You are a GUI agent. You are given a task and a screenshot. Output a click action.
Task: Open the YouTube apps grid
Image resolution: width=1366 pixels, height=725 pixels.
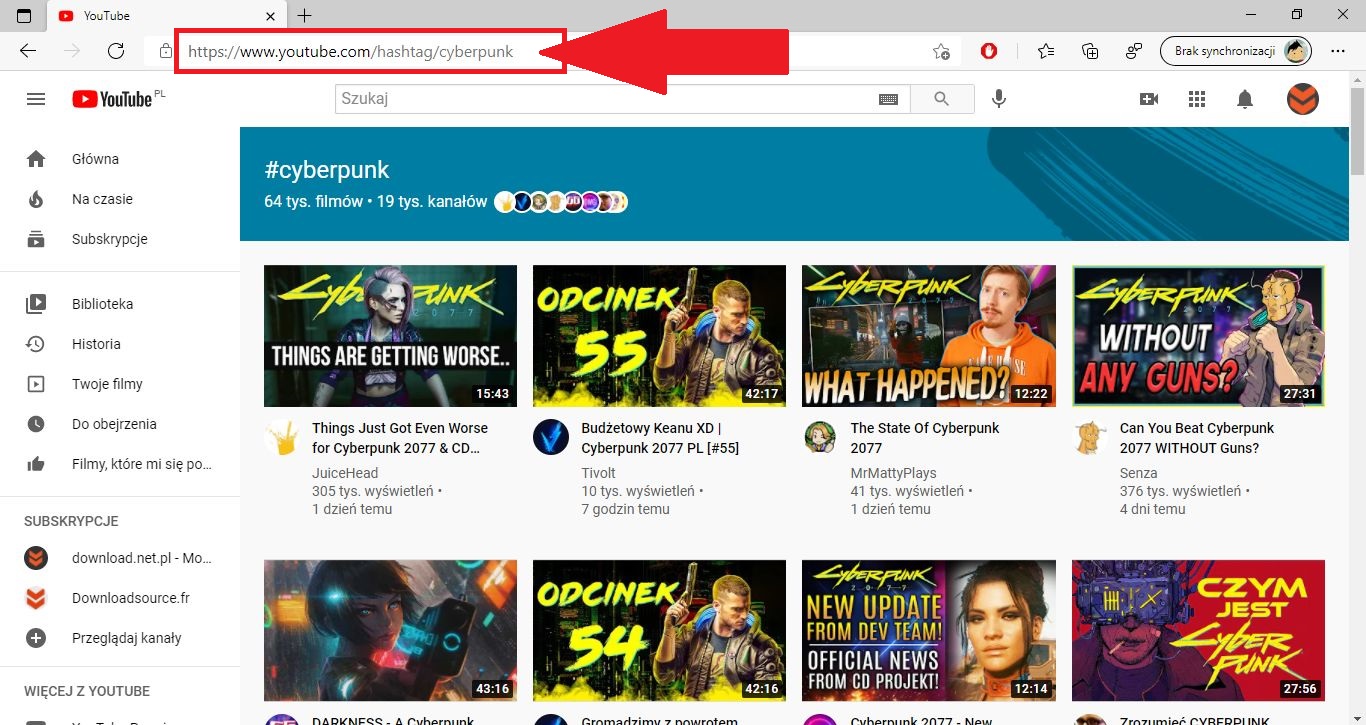click(1197, 99)
